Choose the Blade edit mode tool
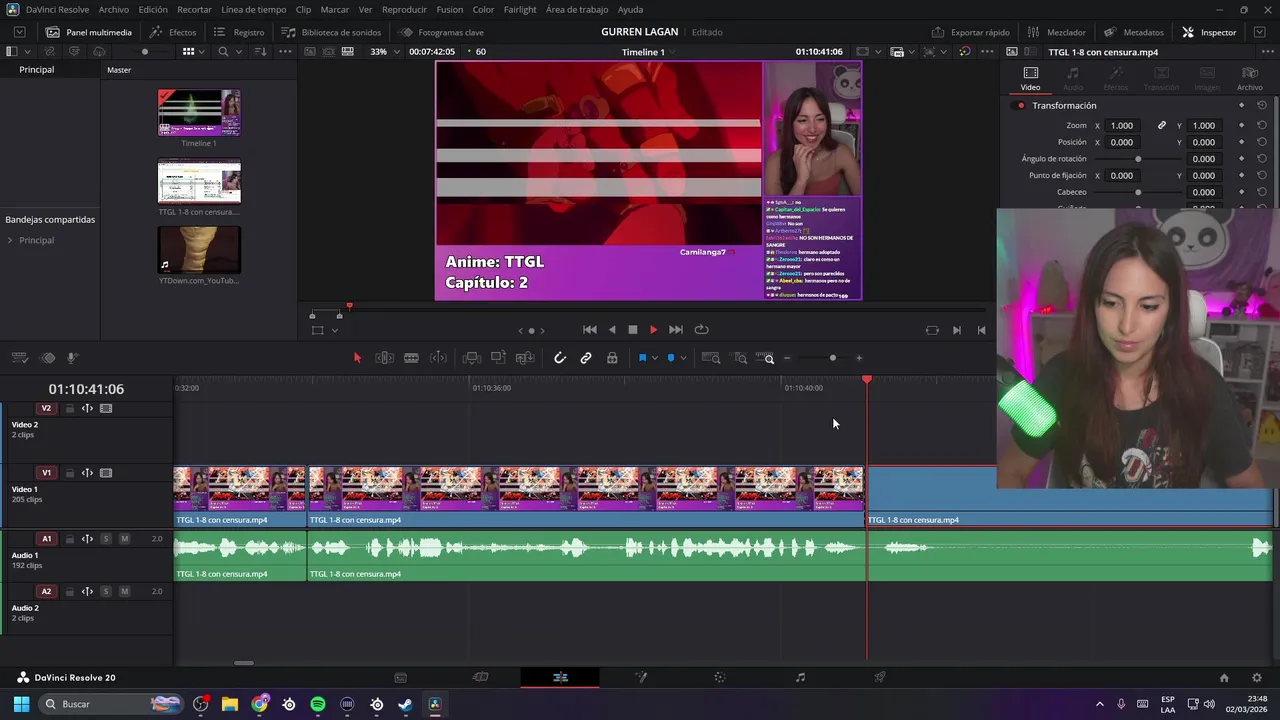The width and height of the screenshot is (1280, 720). coord(411,358)
